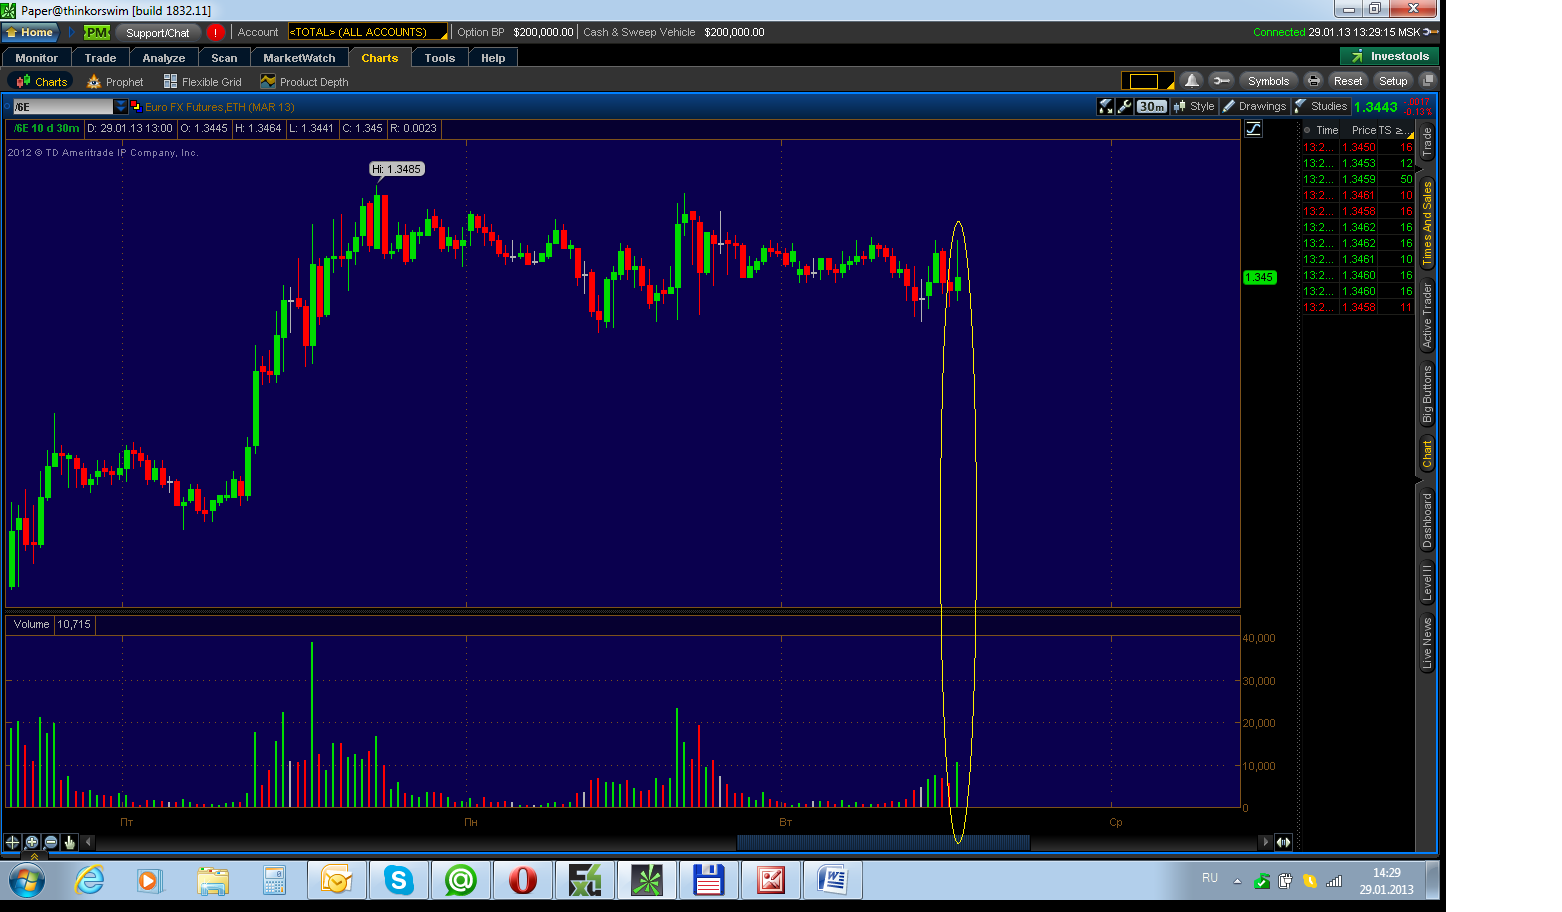The image size is (1562, 912).
Task: Open the Live News side tab
Action: [1427, 643]
